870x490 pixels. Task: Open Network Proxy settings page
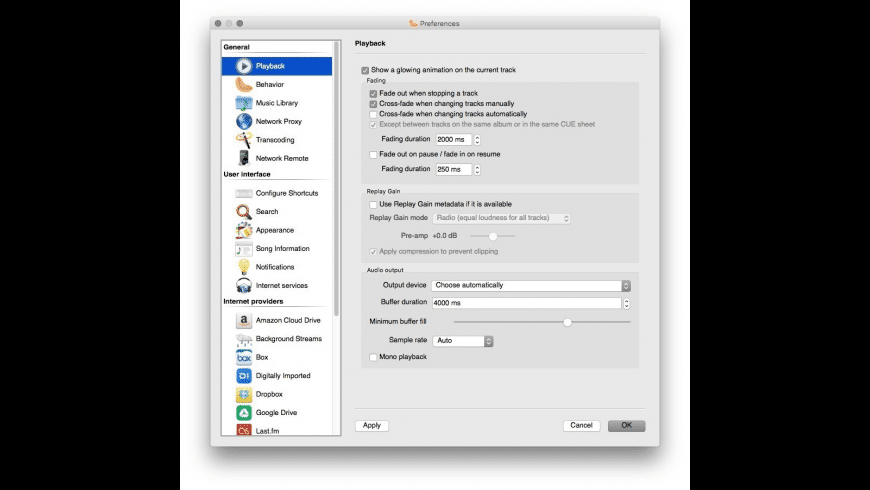[x=277, y=121]
